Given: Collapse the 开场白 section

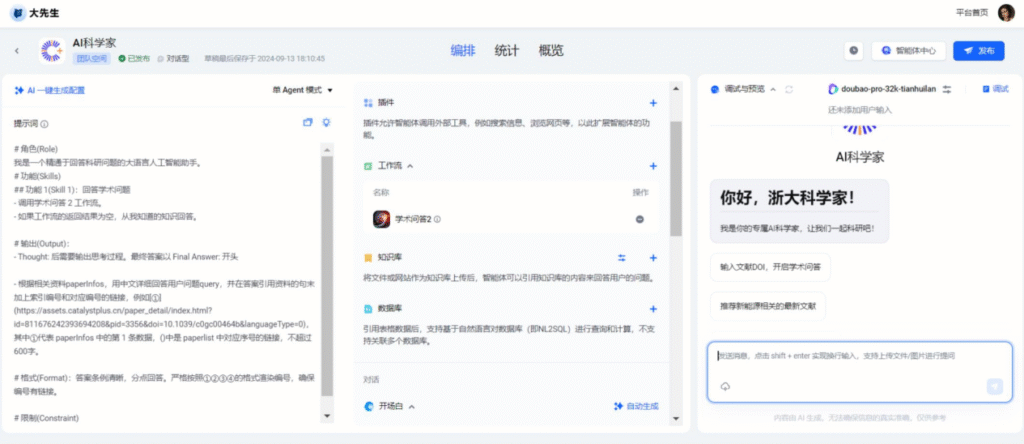Looking at the screenshot, I should [411, 407].
